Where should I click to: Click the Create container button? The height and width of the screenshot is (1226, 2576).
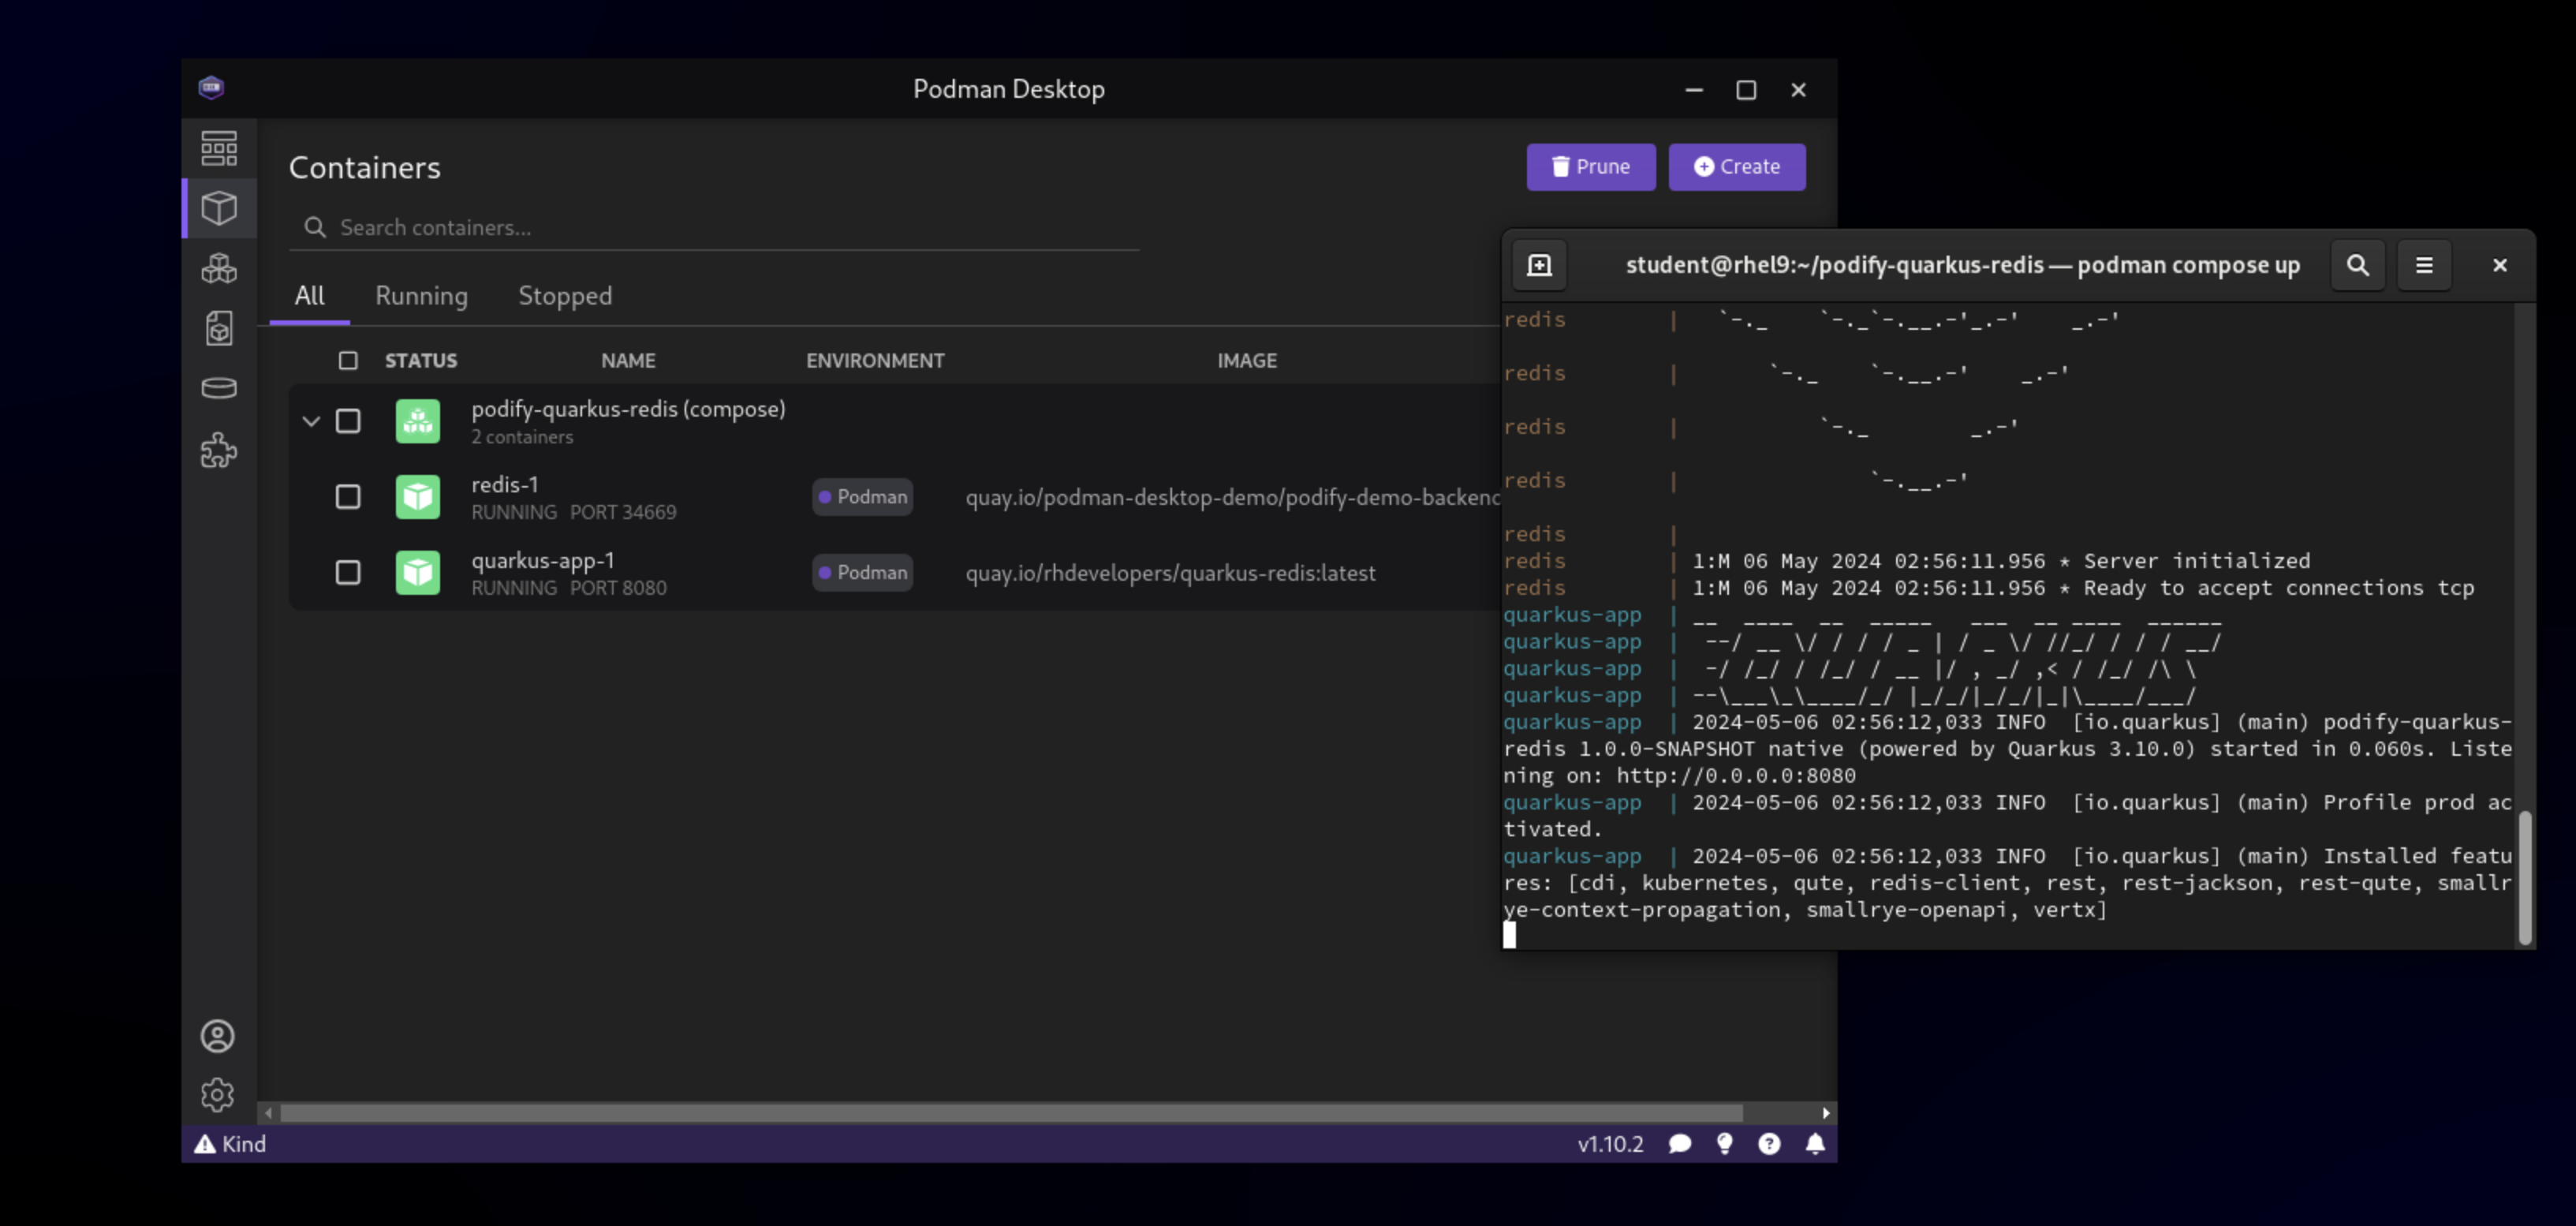click(x=1736, y=167)
